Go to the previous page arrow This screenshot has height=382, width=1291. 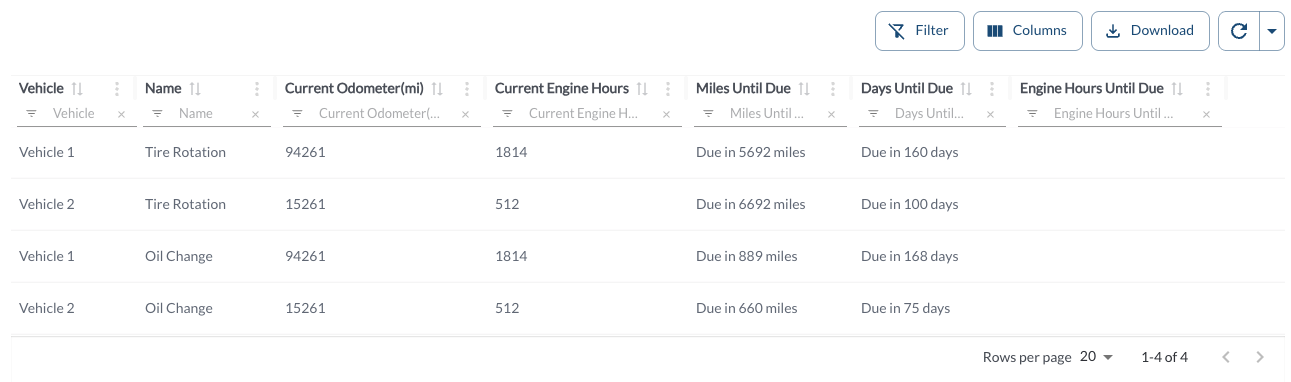pos(1226,357)
